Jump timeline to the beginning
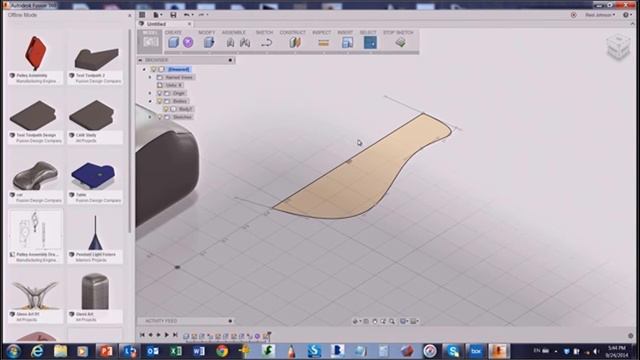The height and width of the screenshot is (360, 640). coord(142,335)
